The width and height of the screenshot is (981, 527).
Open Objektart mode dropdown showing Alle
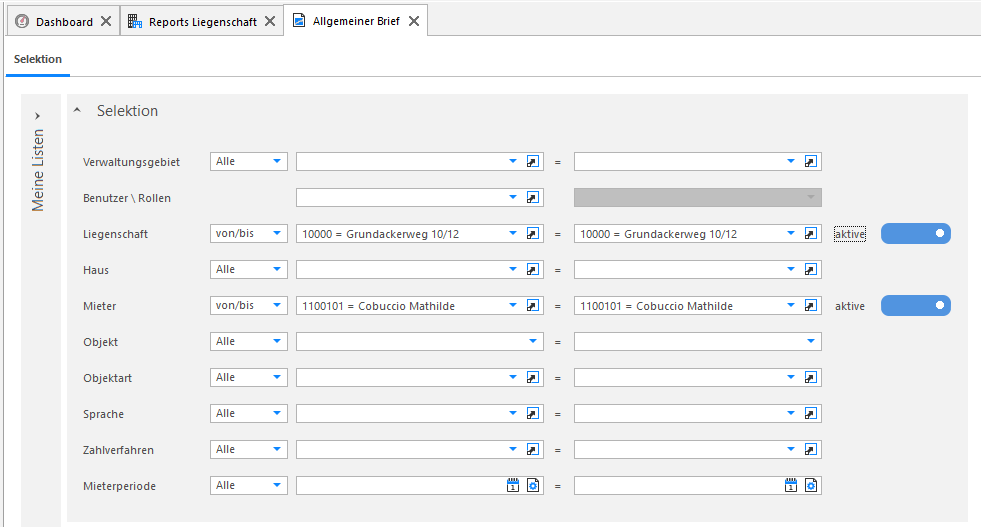pos(248,377)
